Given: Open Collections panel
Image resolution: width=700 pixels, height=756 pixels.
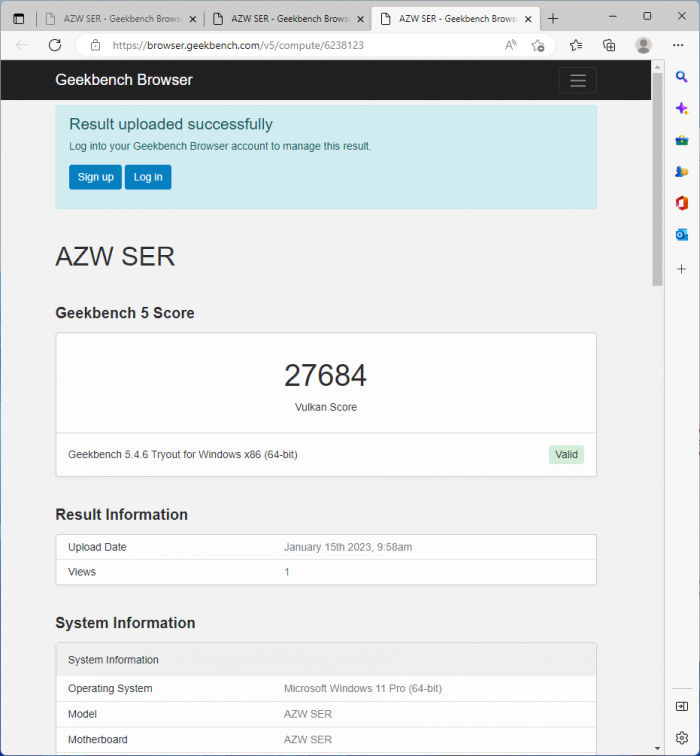Looking at the screenshot, I should tap(609, 45).
